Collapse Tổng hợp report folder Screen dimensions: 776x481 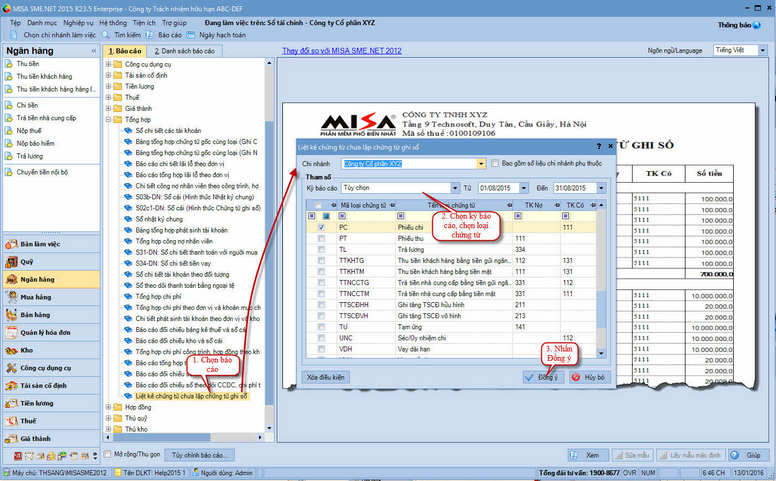108,120
